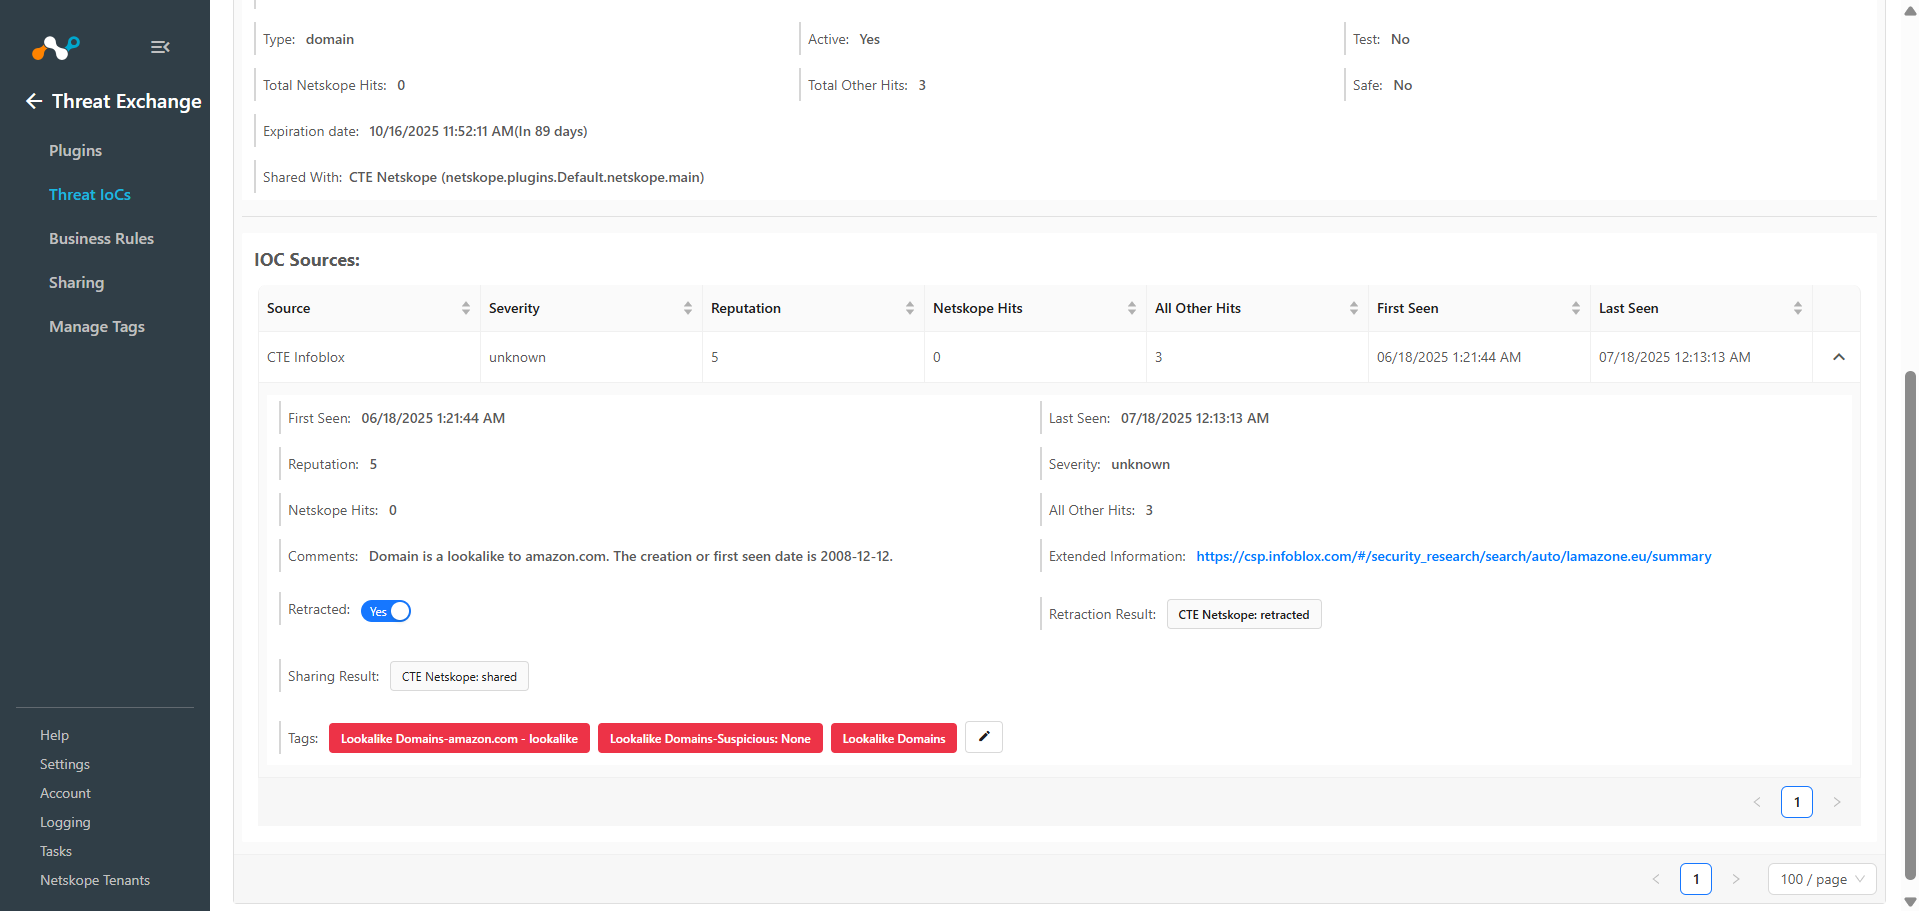Viewport: 1919px width, 911px height.
Task: Select page 1 in bottom main pagination
Action: coord(1696,879)
